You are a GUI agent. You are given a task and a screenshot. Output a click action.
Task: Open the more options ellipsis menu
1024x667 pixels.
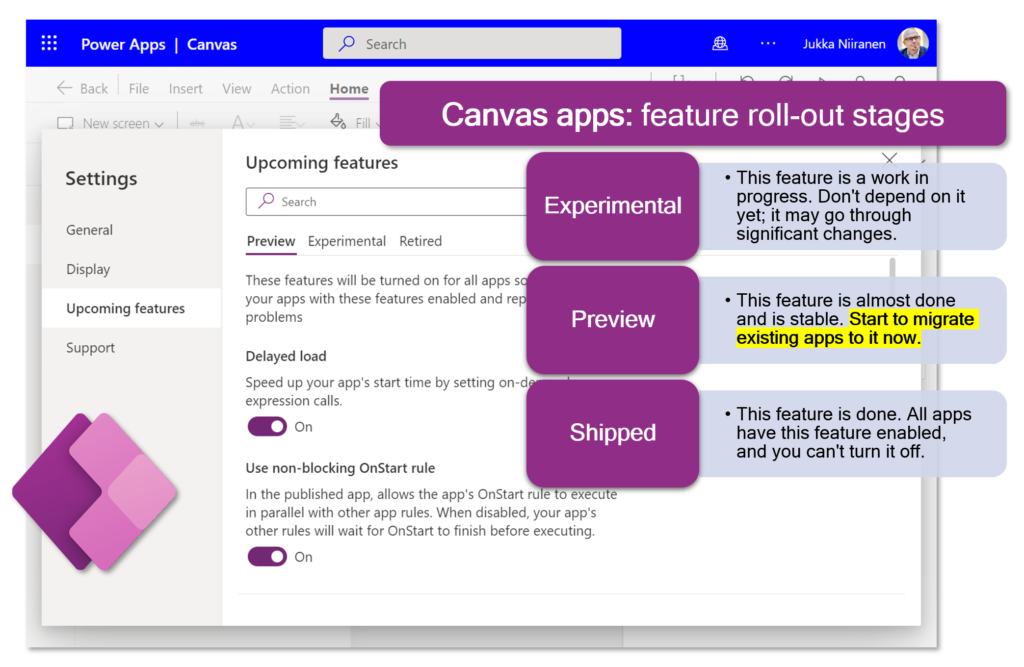(x=768, y=44)
